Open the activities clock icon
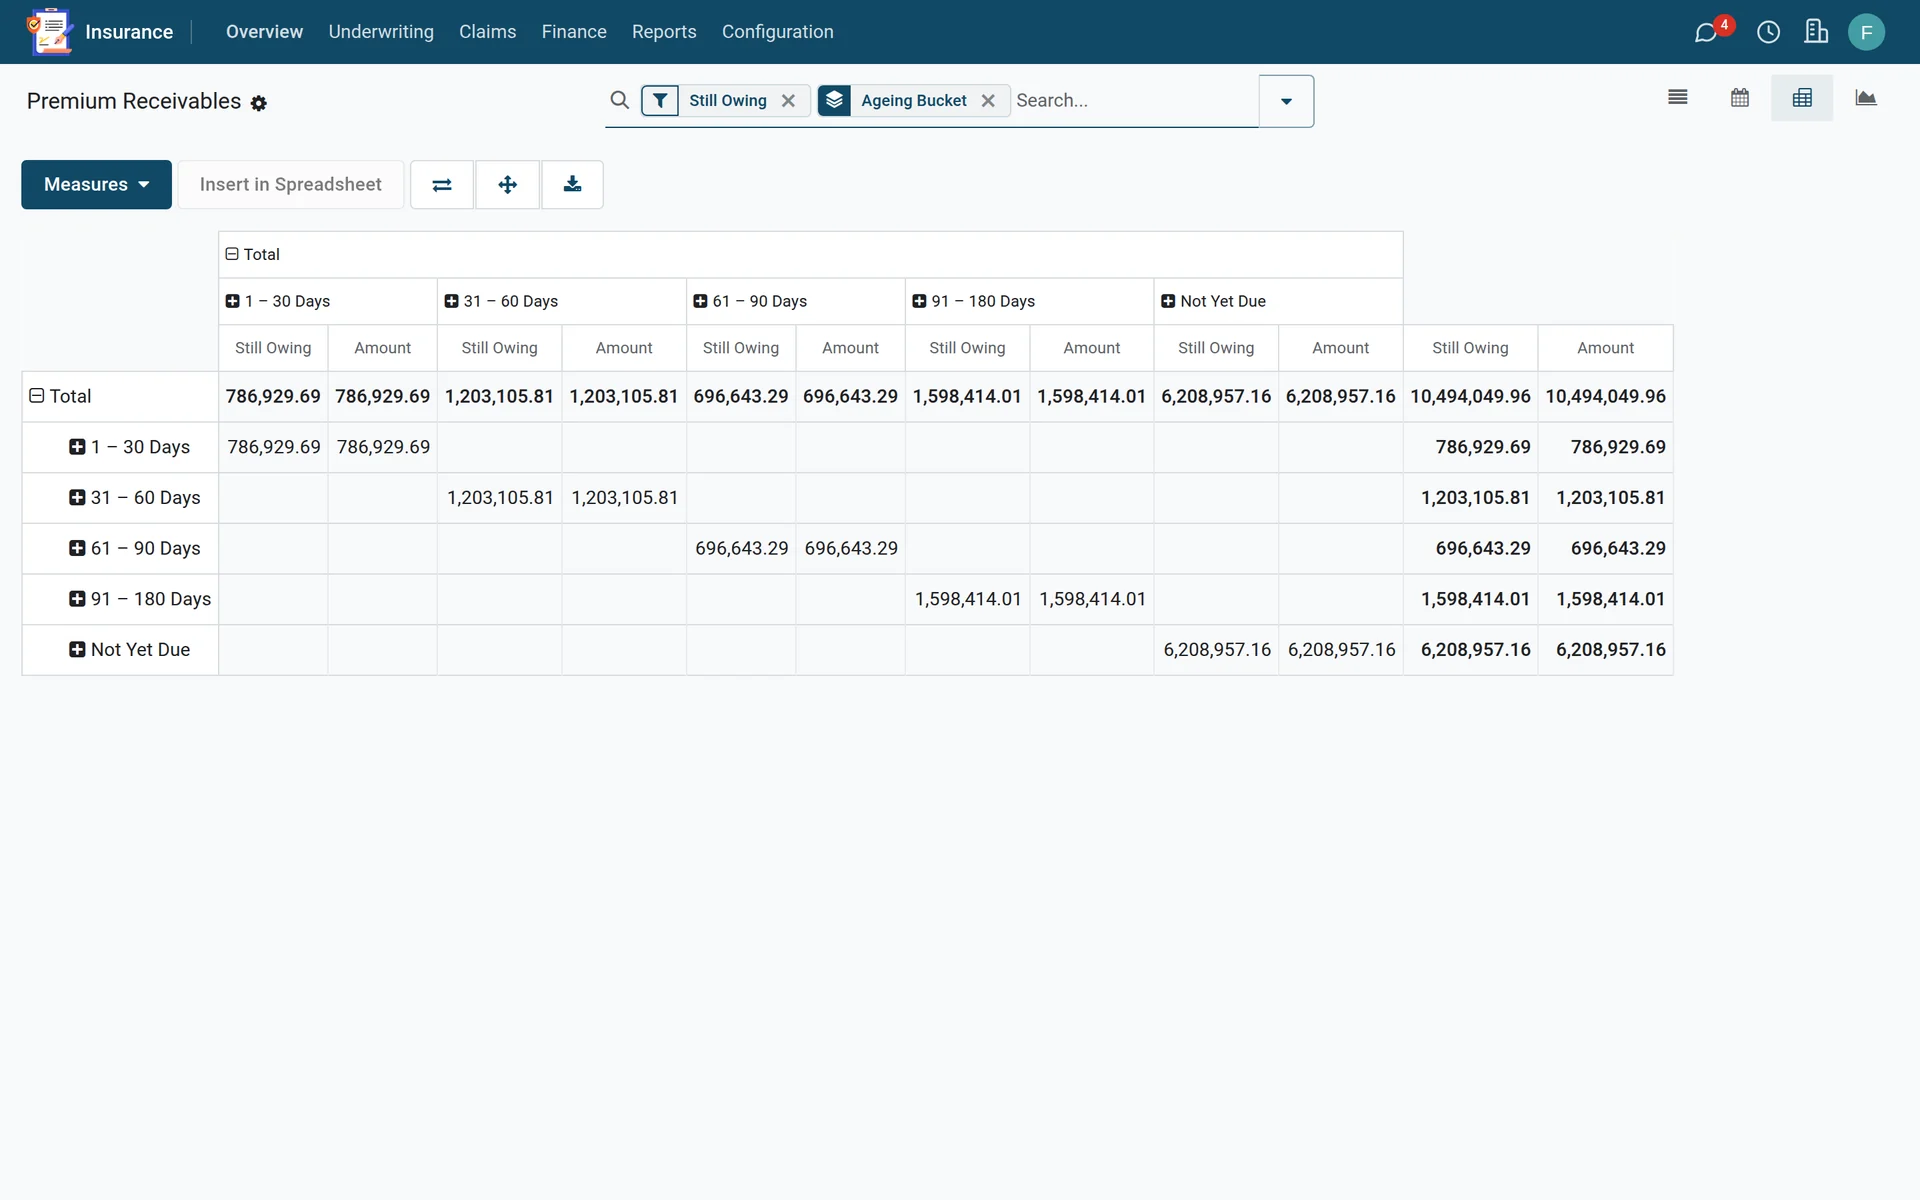 click(x=1768, y=32)
